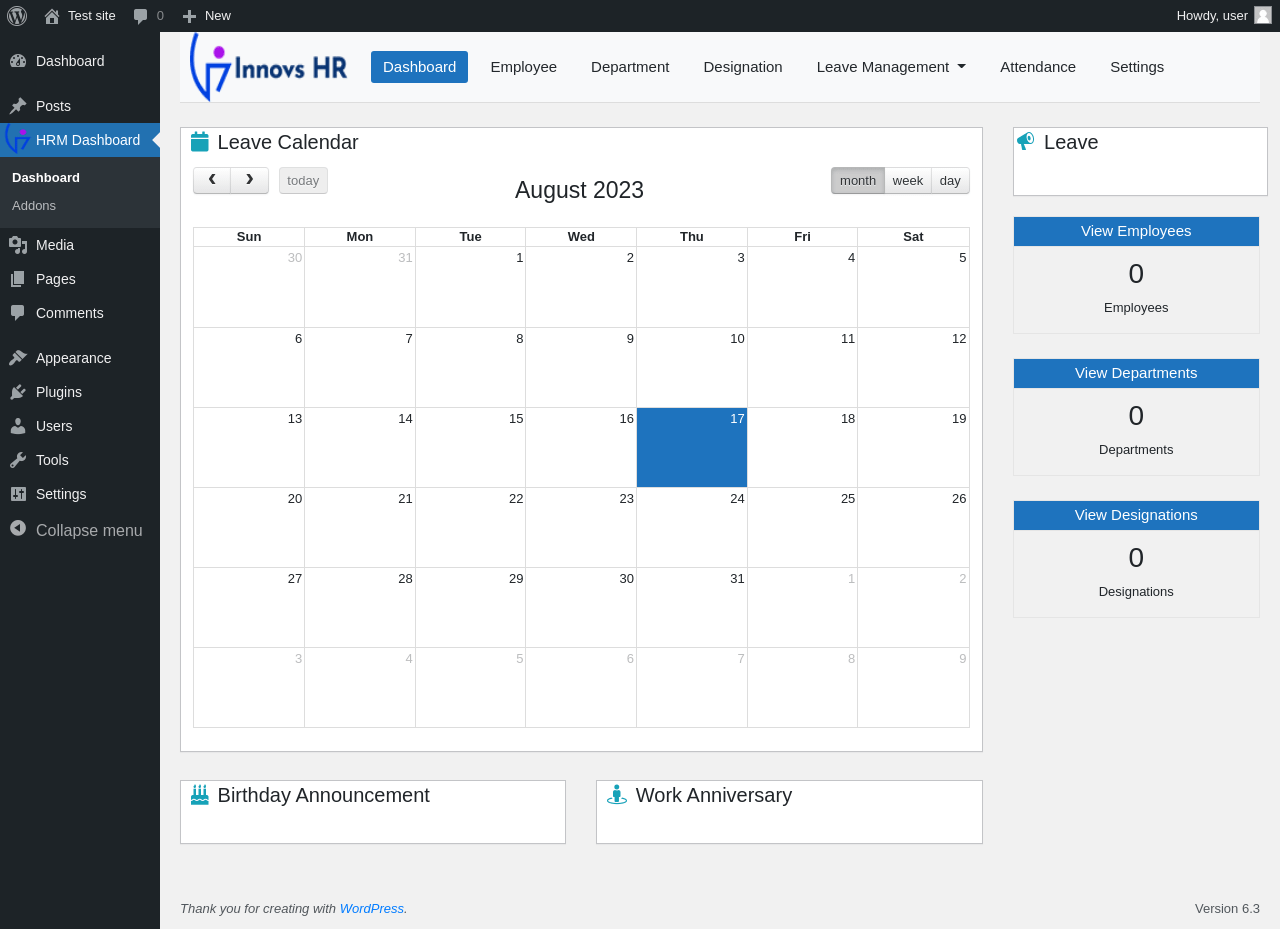
Task: Click the Collapse menu arrow icon
Action: pos(18,528)
